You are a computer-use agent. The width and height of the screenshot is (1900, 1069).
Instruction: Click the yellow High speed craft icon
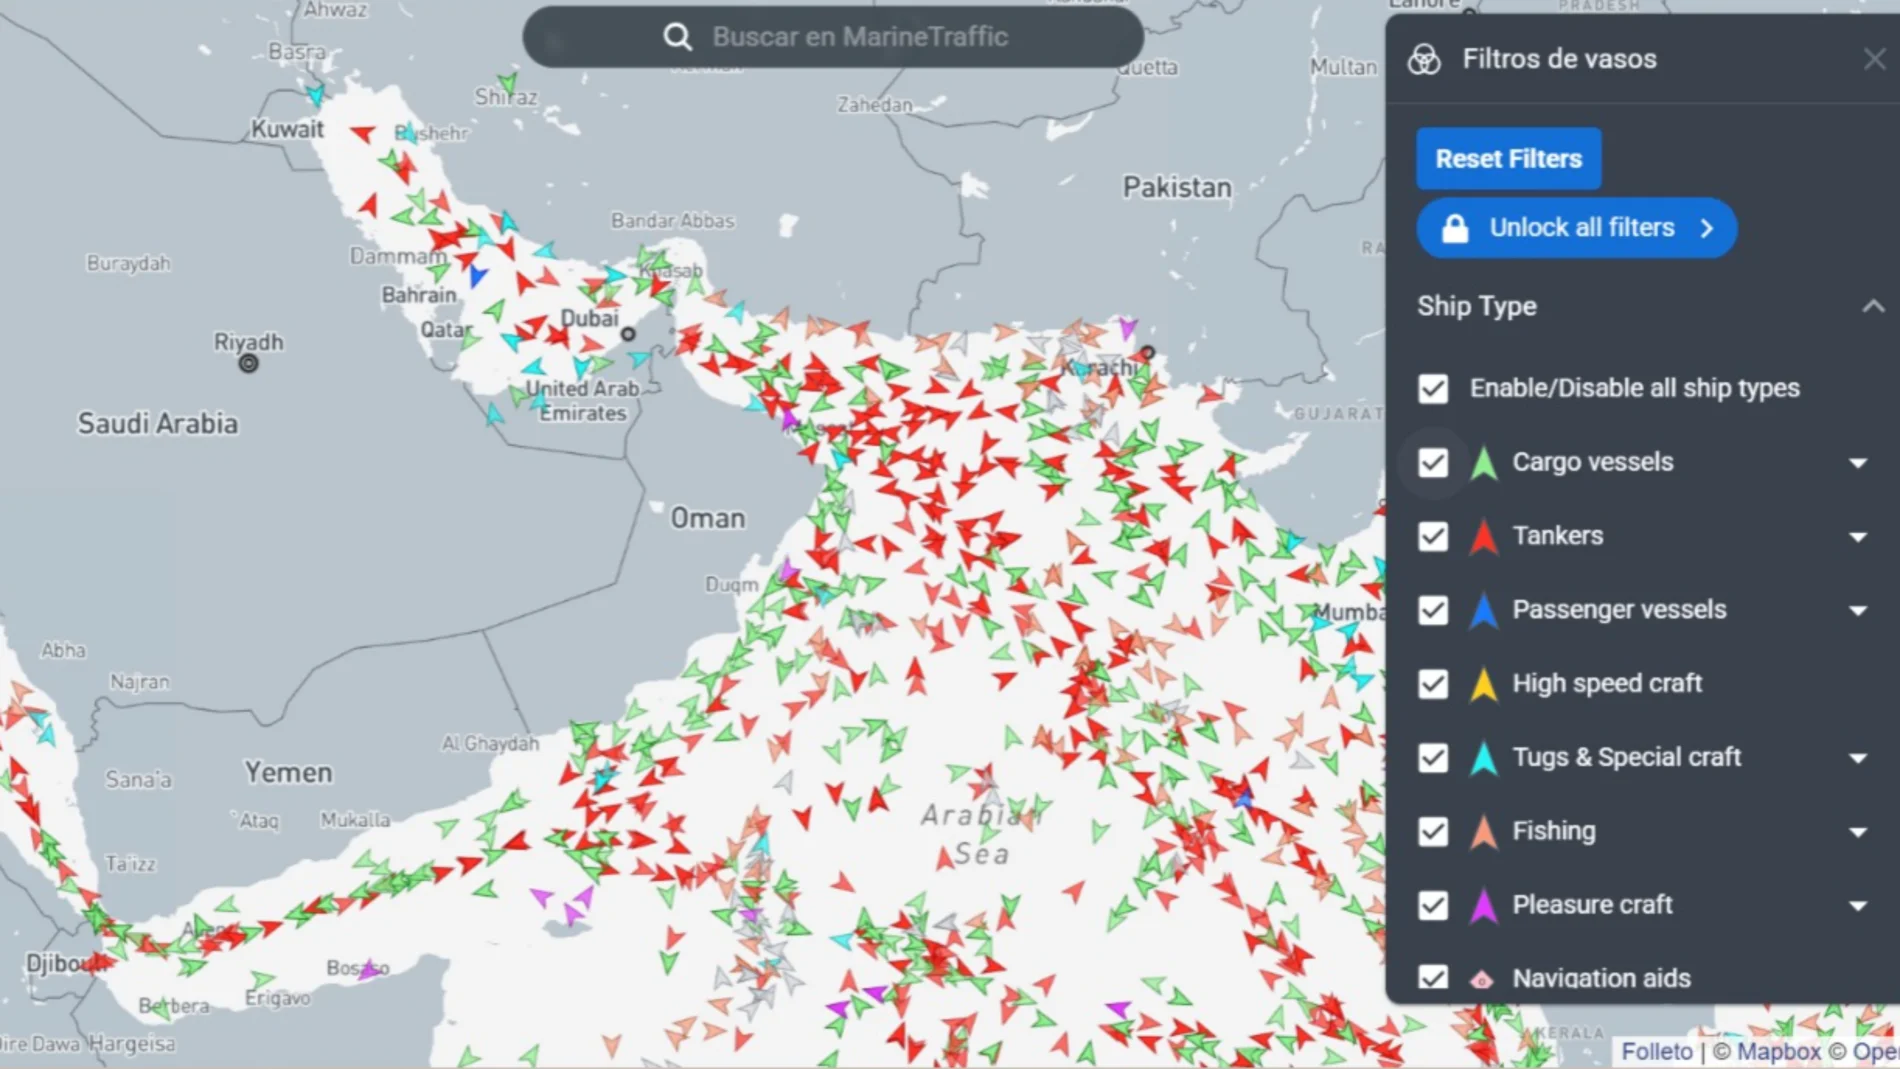tap(1483, 684)
